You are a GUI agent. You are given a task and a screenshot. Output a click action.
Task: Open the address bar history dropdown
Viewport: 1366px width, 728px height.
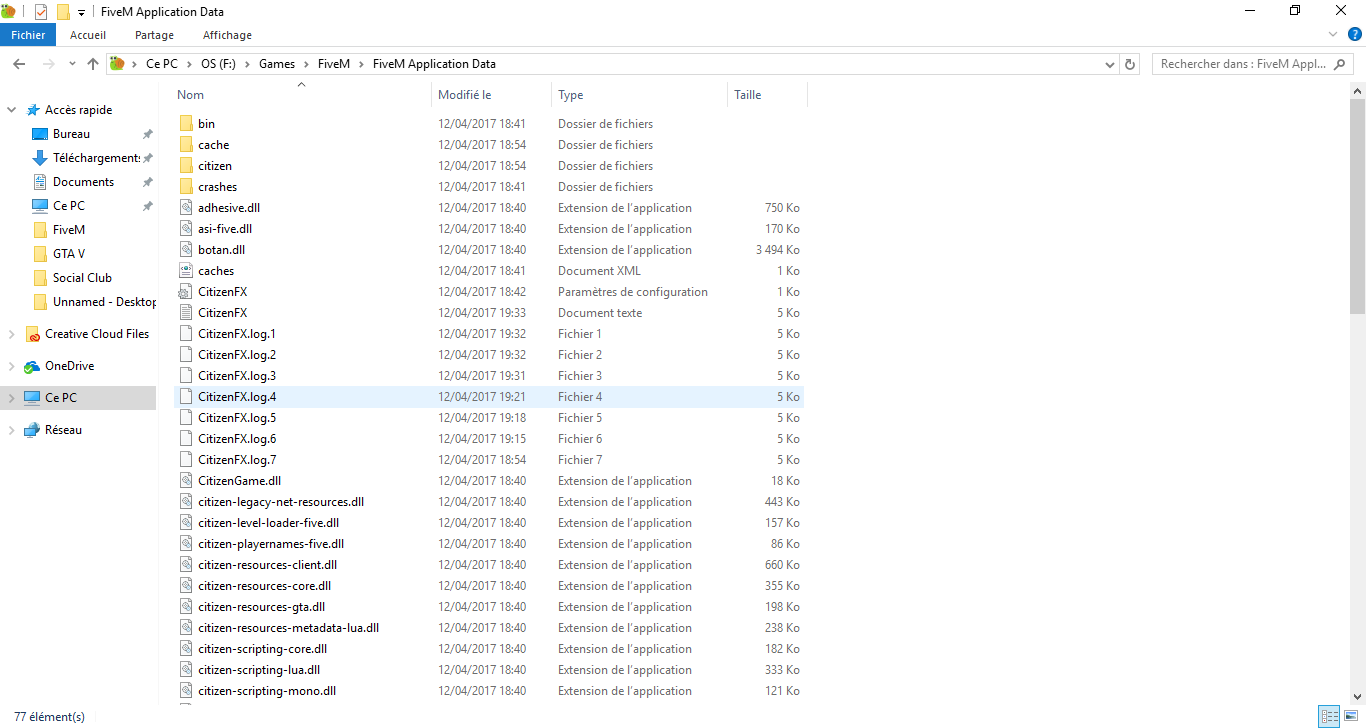pyautogui.click(x=1110, y=64)
